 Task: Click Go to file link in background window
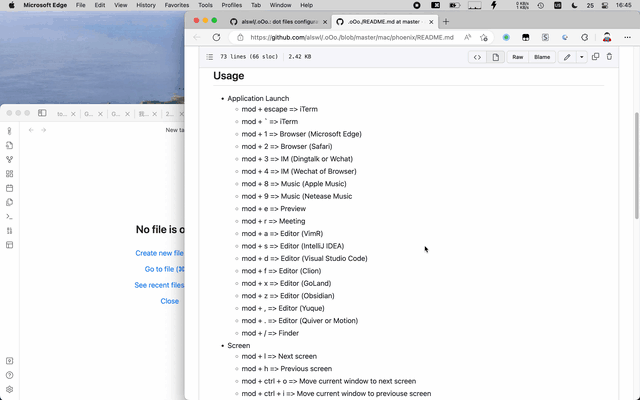tap(164, 269)
